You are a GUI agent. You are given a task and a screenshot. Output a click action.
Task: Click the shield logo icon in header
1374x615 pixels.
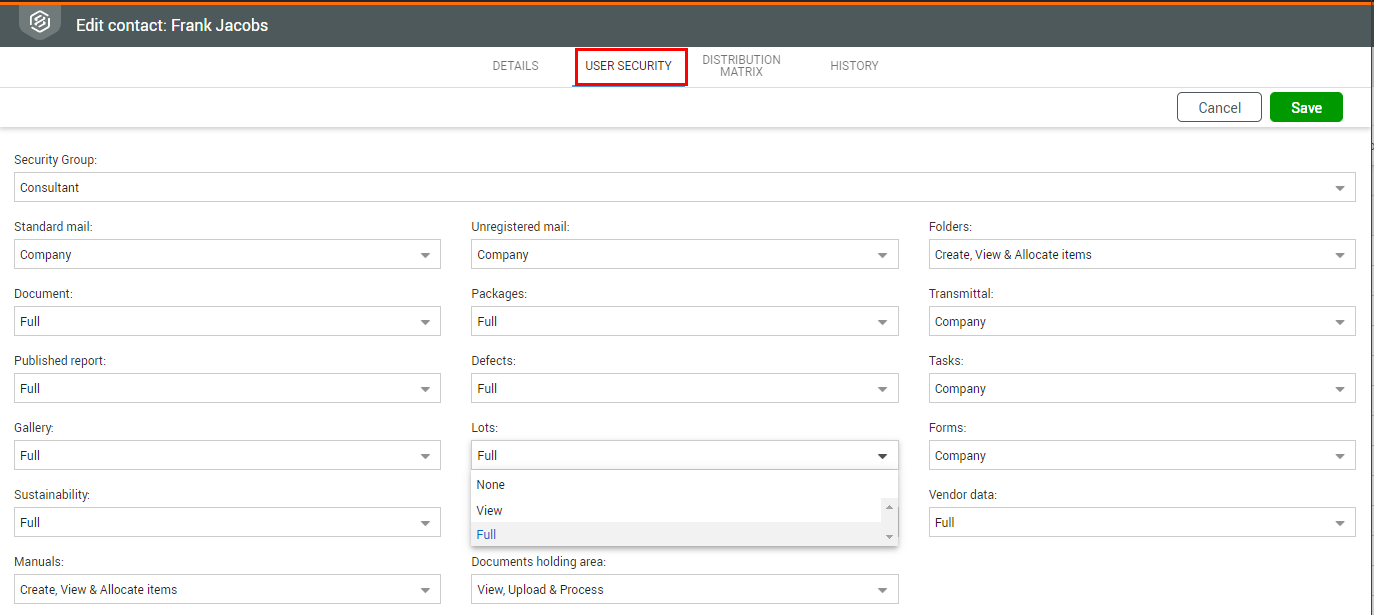click(39, 22)
